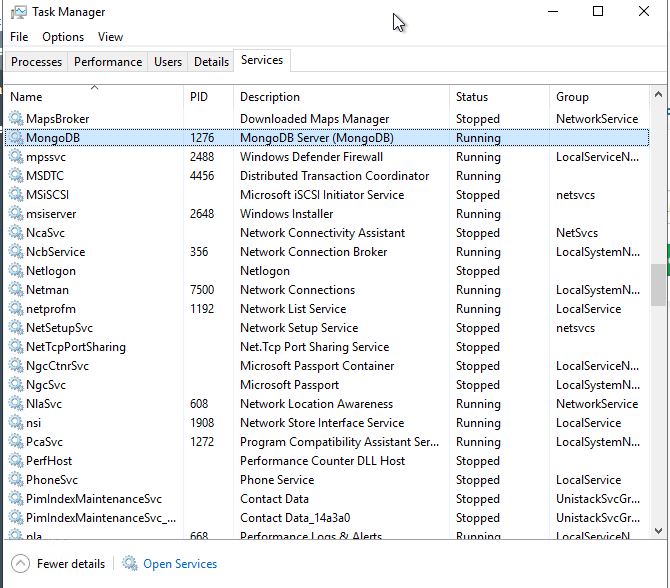This screenshot has height=588, width=670.
Task: Select Distributed Transaction Coordinator description
Action: coord(335,176)
